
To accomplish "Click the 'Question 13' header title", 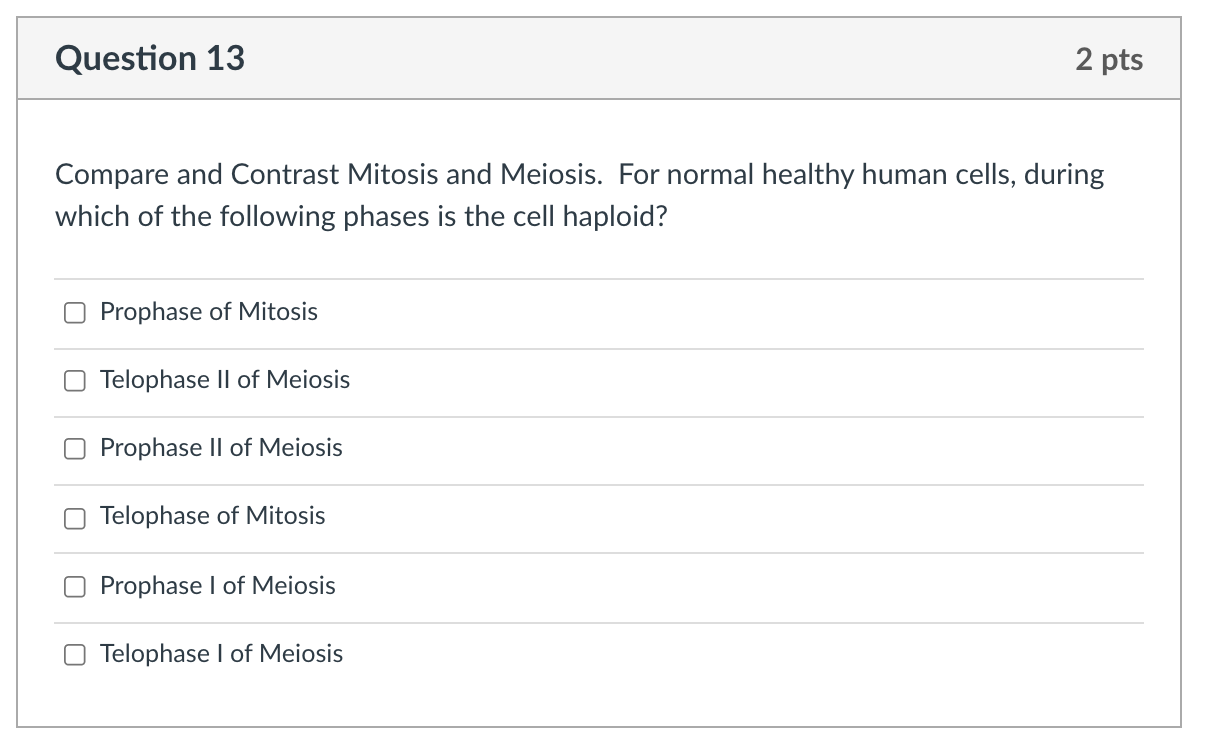I will [150, 59].
